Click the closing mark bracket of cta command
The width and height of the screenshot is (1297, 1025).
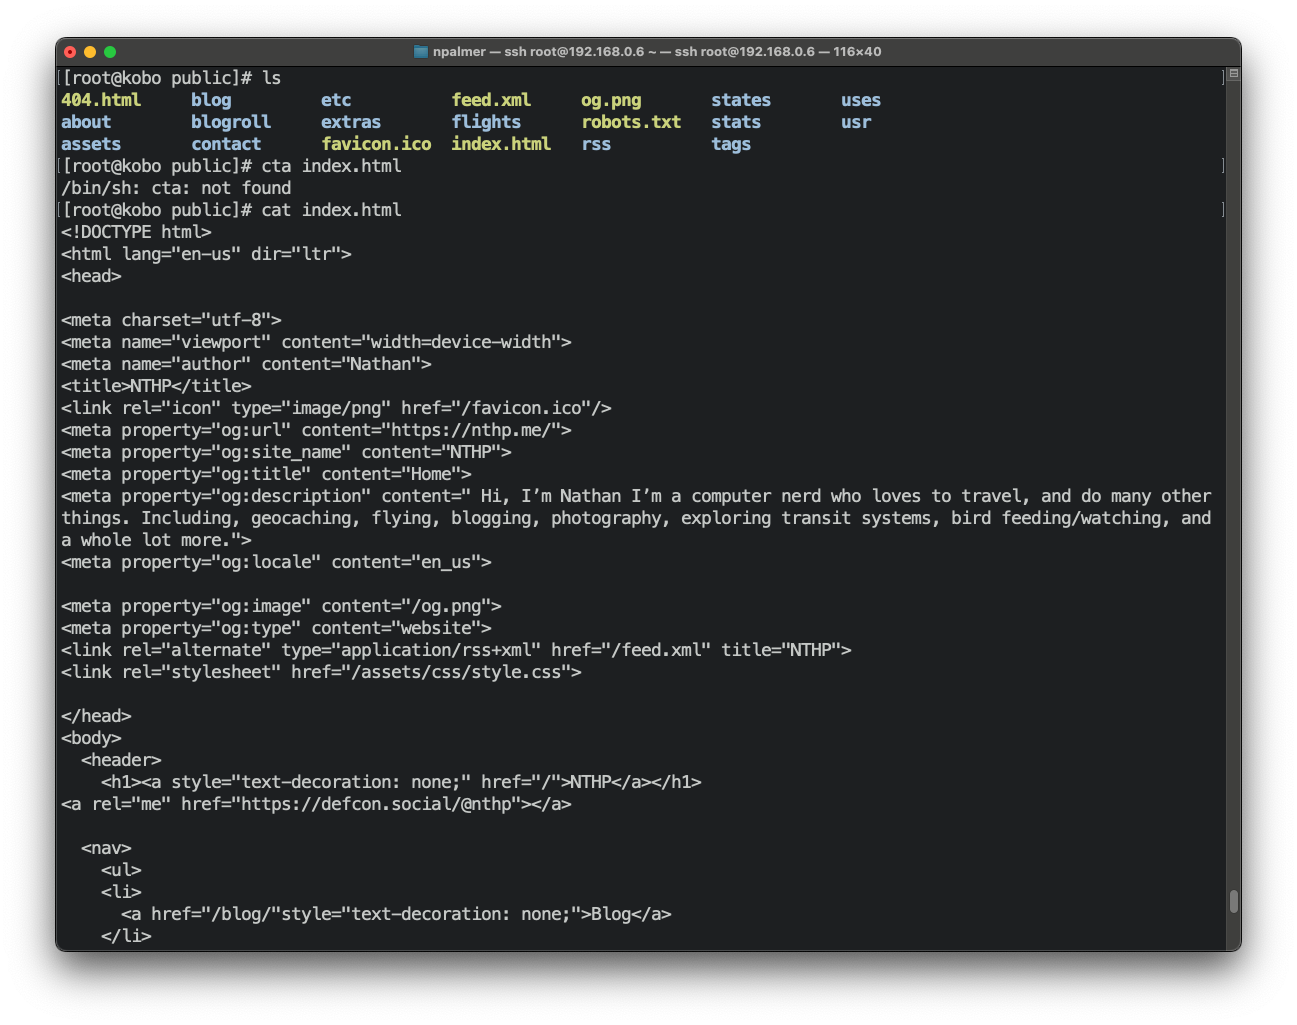(x=1223, y=166)
